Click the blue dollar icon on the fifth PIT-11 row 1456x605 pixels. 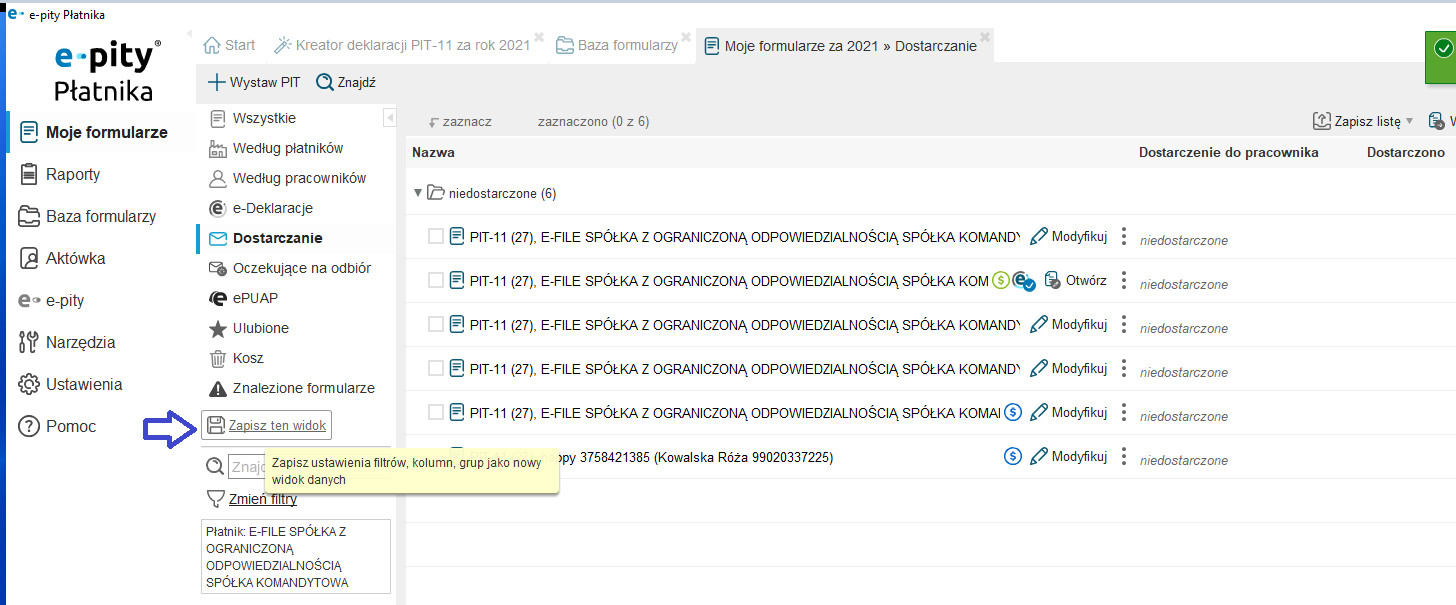[1012, 412]
